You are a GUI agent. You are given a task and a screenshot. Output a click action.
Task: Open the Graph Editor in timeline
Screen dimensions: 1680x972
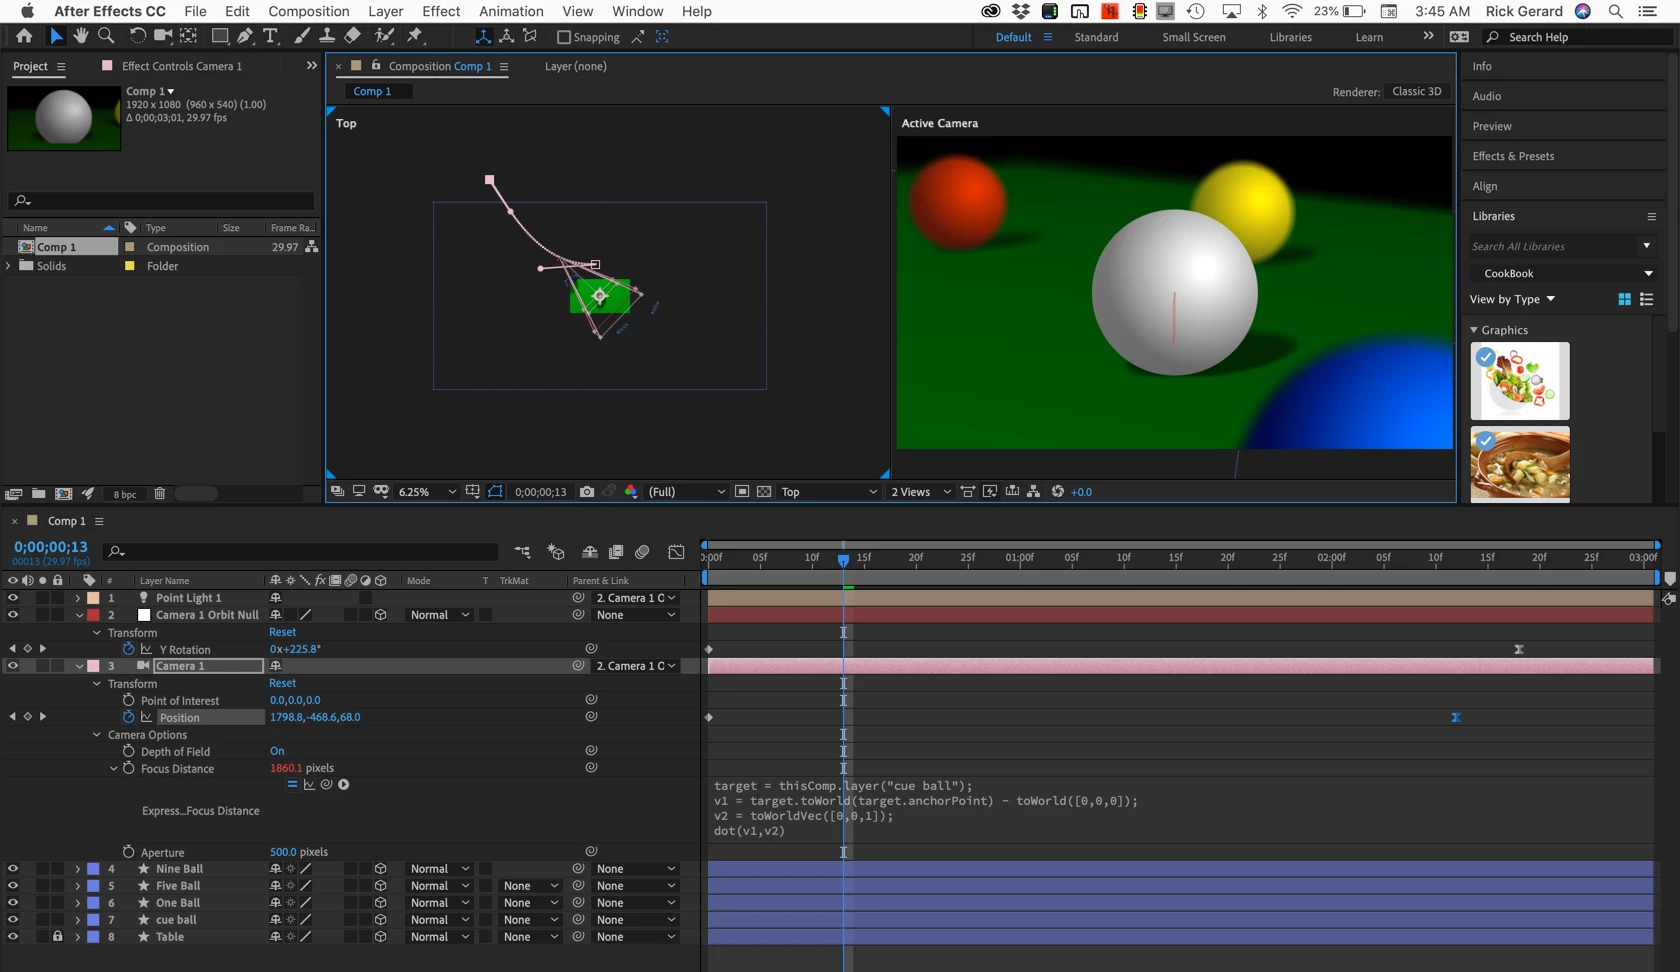(677, 551)
